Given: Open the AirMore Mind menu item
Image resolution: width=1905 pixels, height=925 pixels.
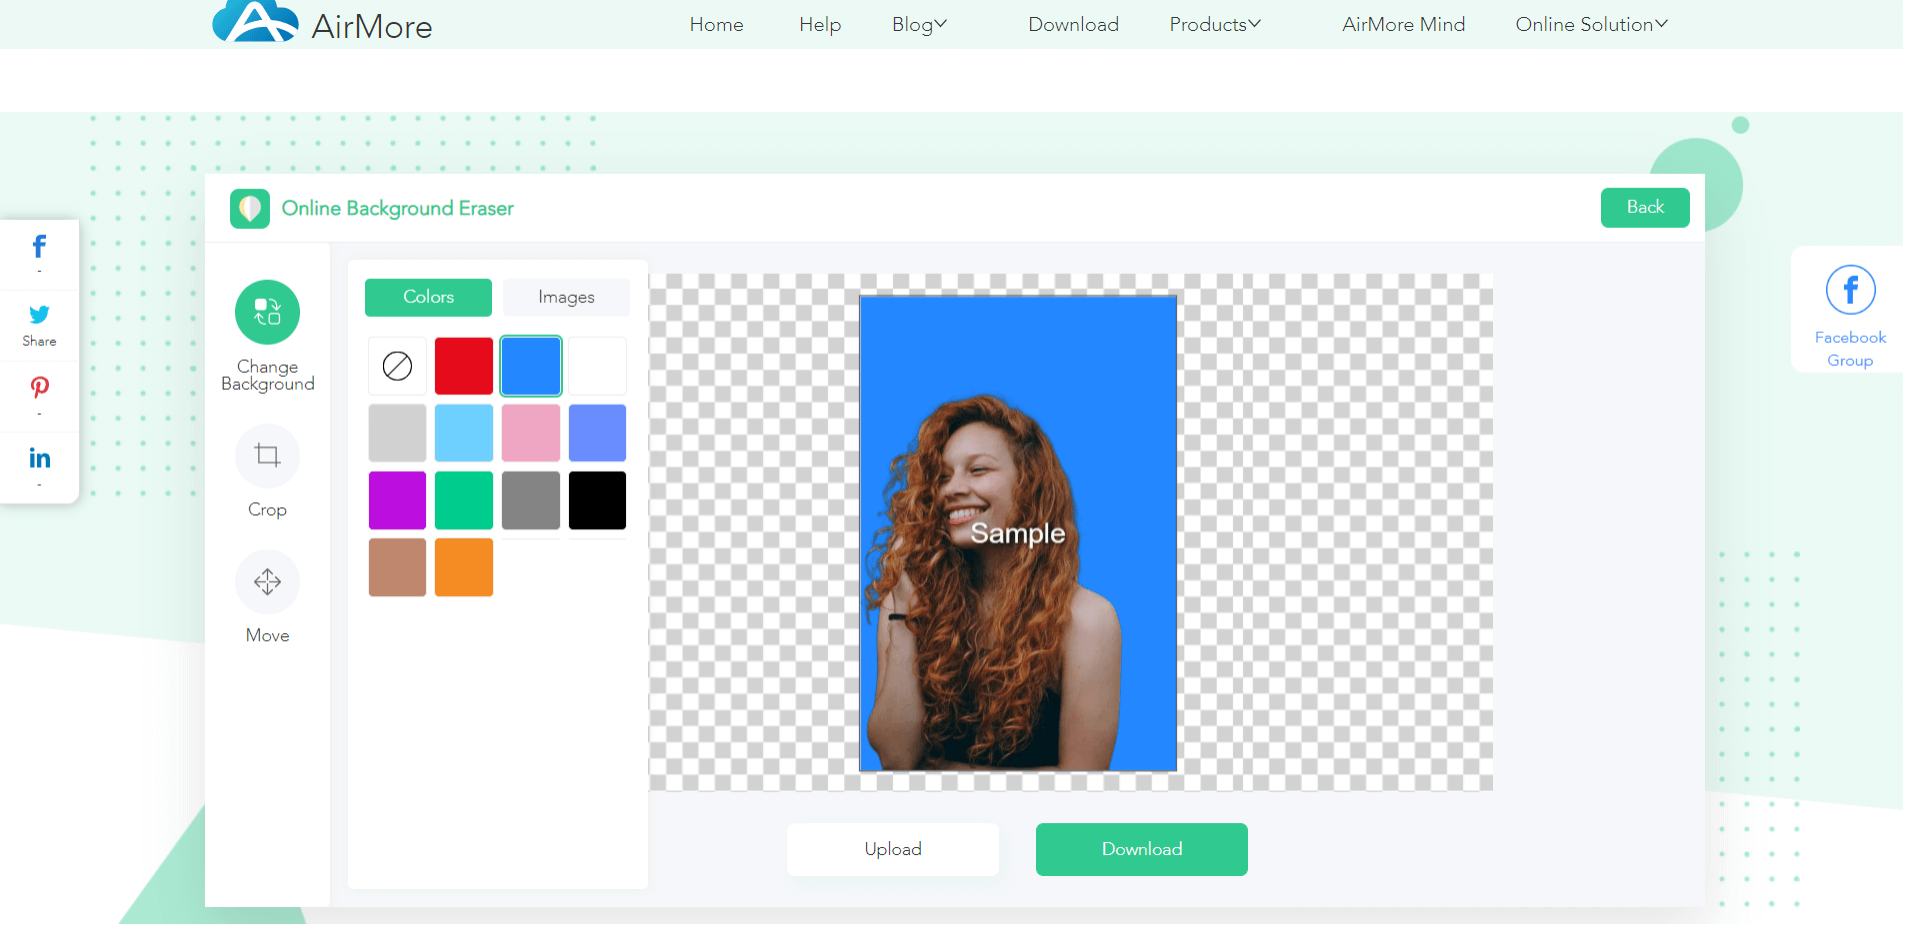Looking at the screenshot, I should coord(1403,24).
